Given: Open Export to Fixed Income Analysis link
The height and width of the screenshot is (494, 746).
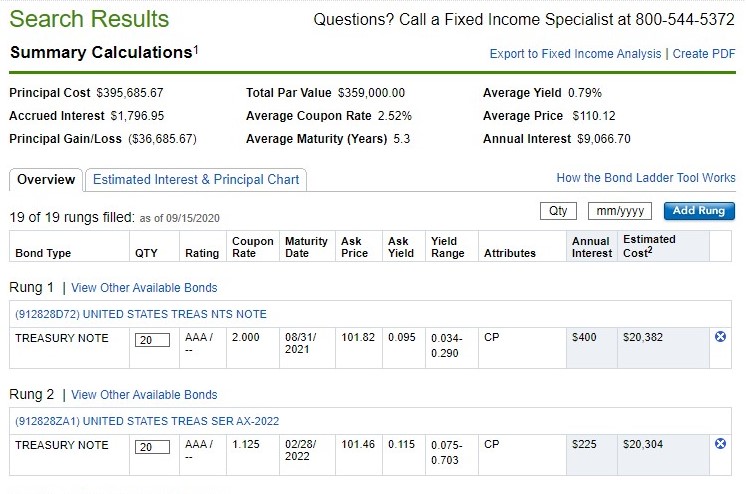Looking at the screenshot, I should click(575, 54).
